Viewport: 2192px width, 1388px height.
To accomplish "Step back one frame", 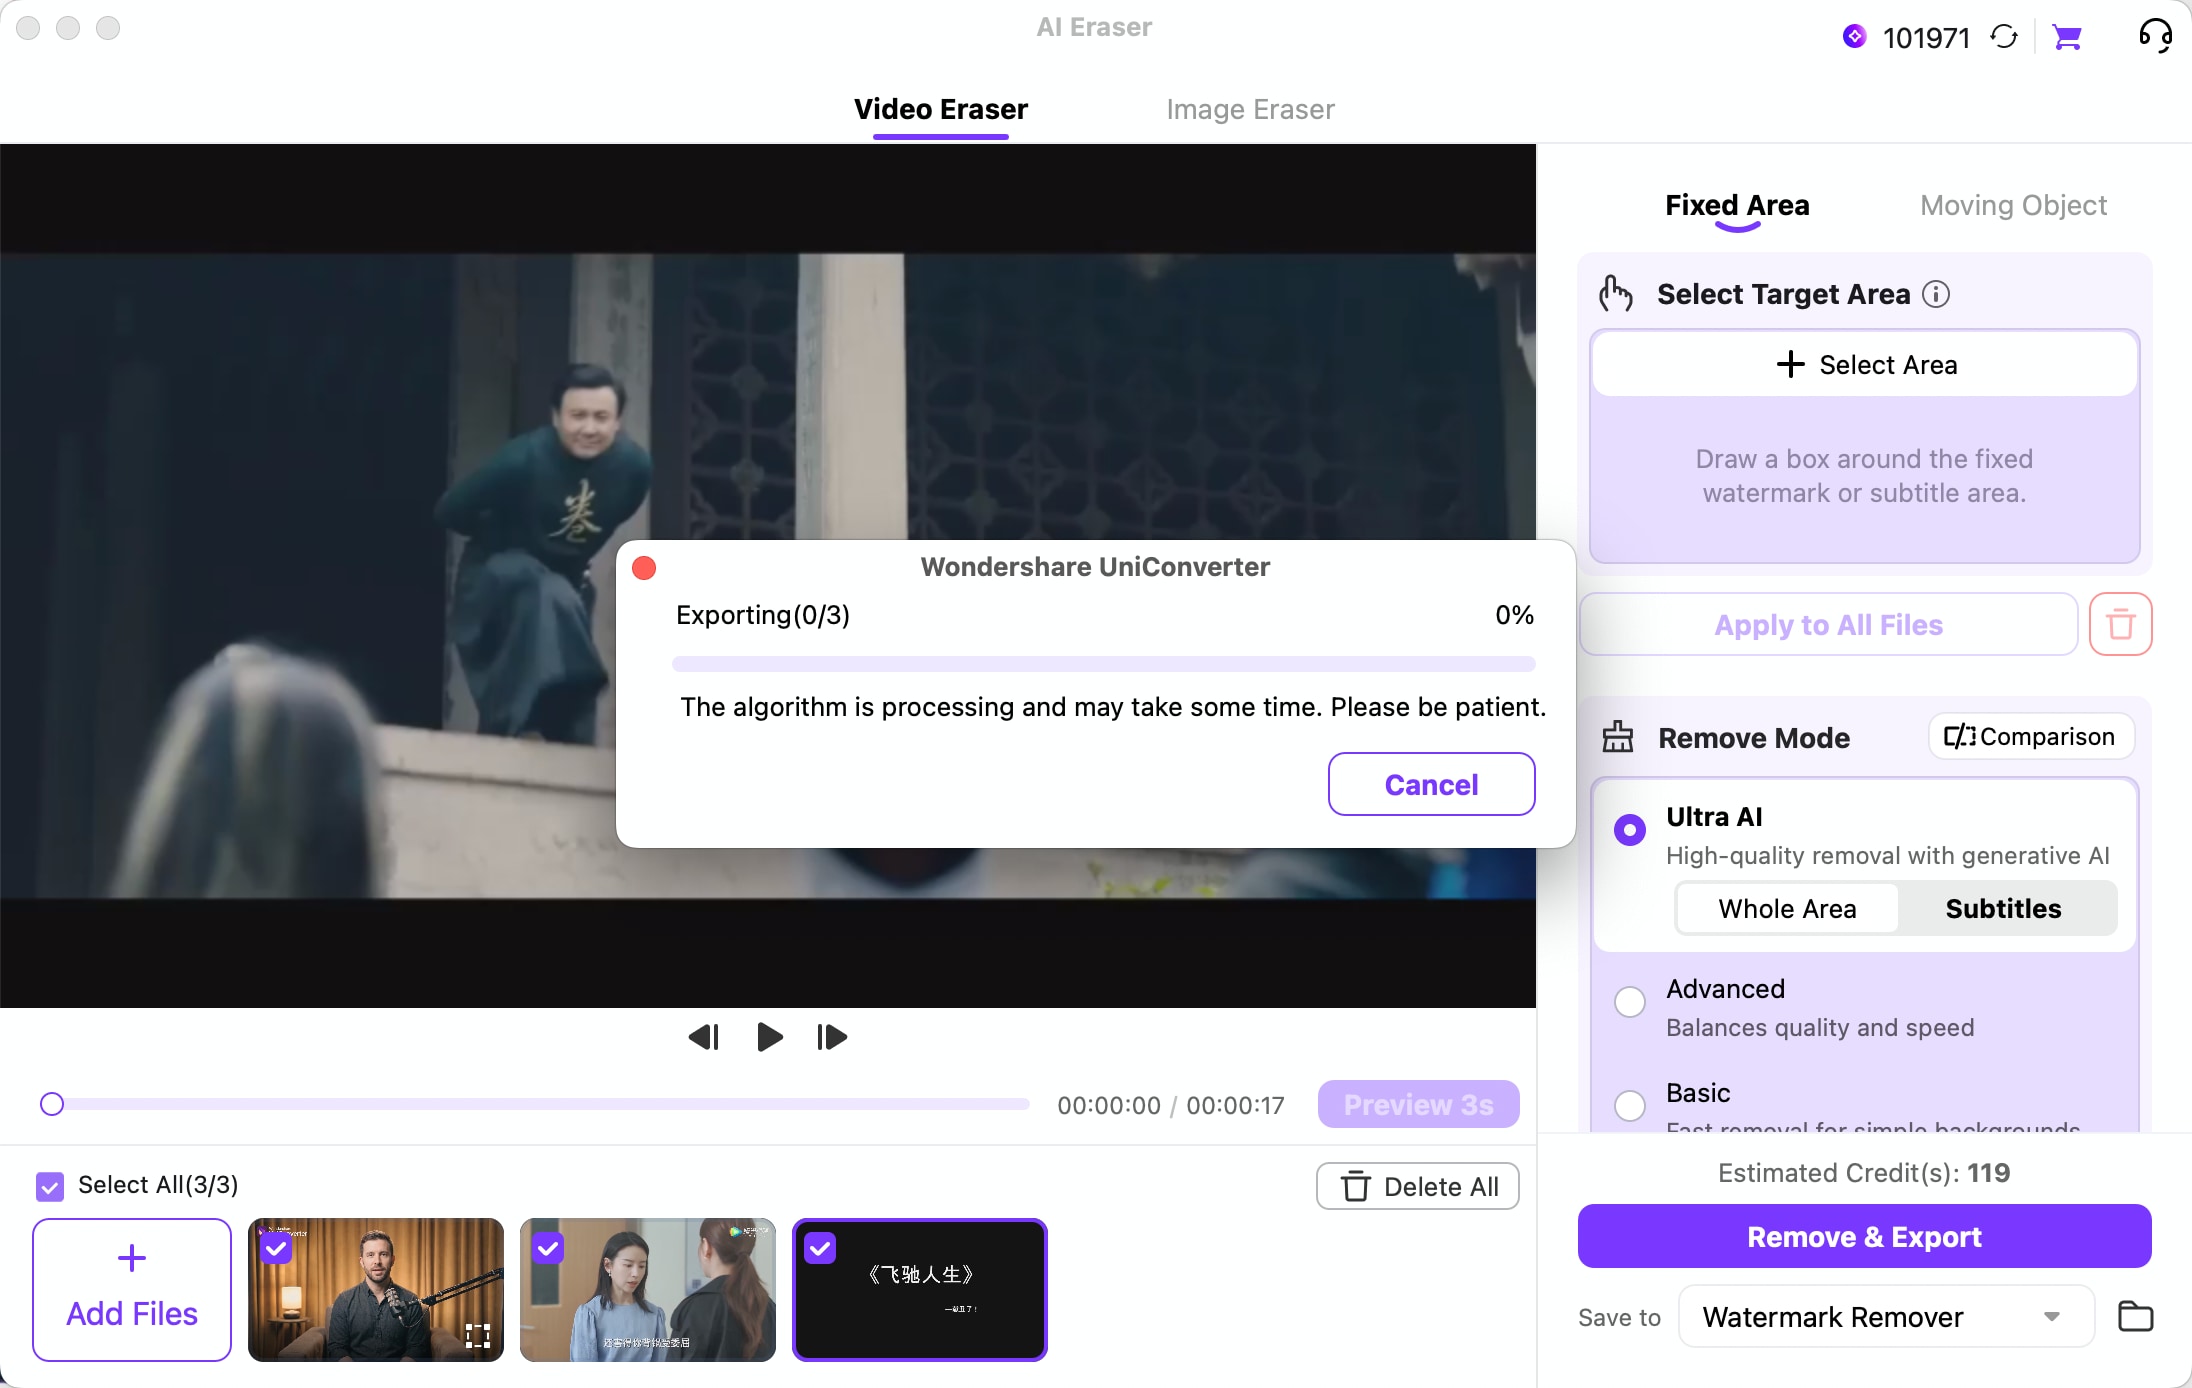I will (704, 1037).
